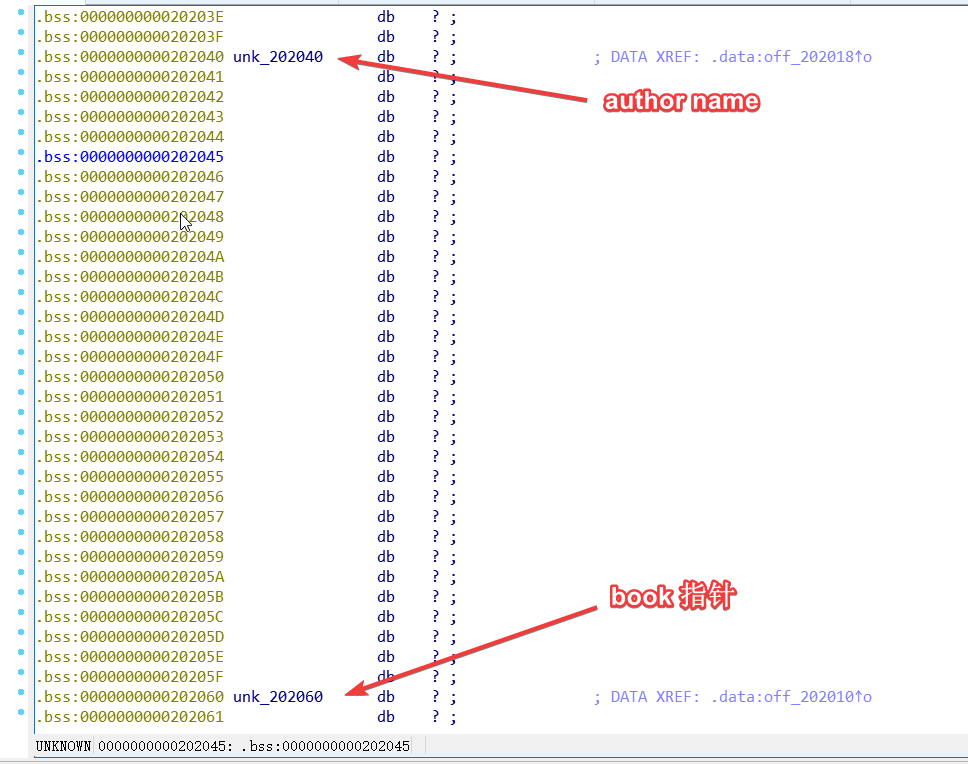Click the breakpoint dot beside address 20203E
Screen dimensions: 968x764
point(21,16)
